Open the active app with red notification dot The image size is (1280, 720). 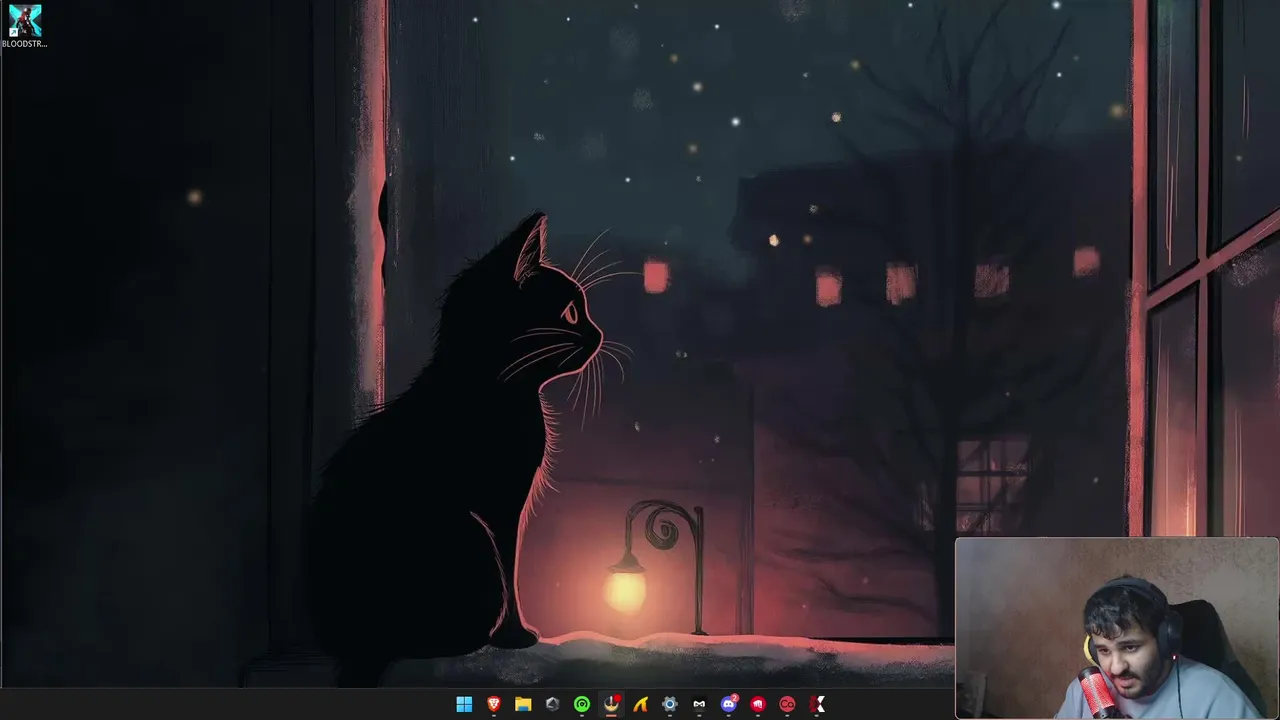[611, 704]
